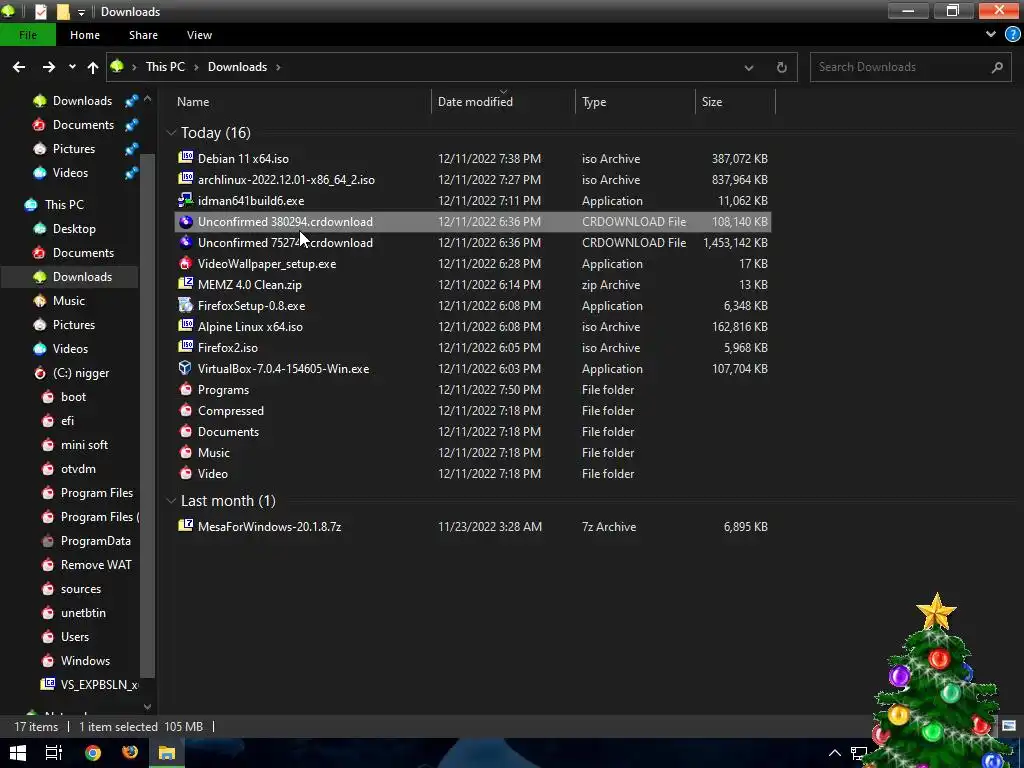Select pinned Documents in Quick access

pyautogui.click(x=83, y=125)
